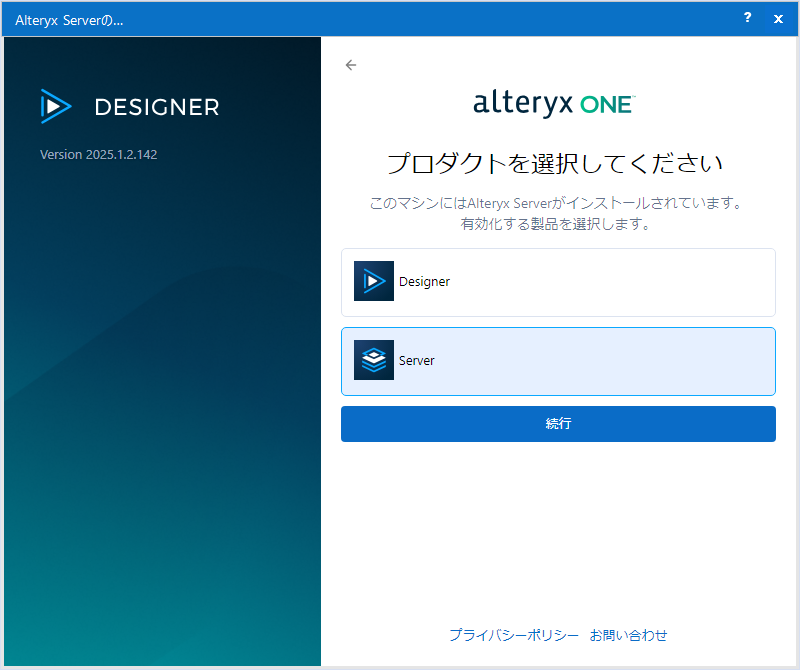Viewport: 800px width, 670px height.
Task: Click the text stating Alteryx Server is installed
Action: (556, 203)
